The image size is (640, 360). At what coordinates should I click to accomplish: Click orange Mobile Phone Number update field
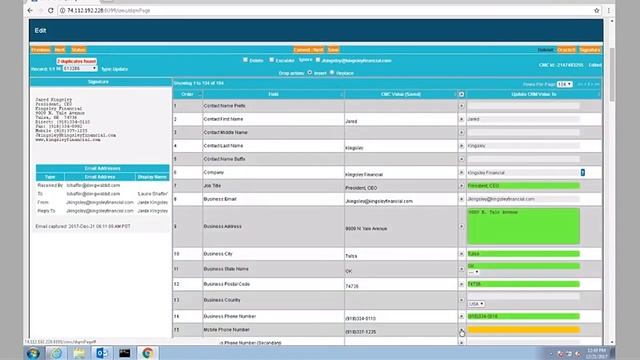point(524,329)
